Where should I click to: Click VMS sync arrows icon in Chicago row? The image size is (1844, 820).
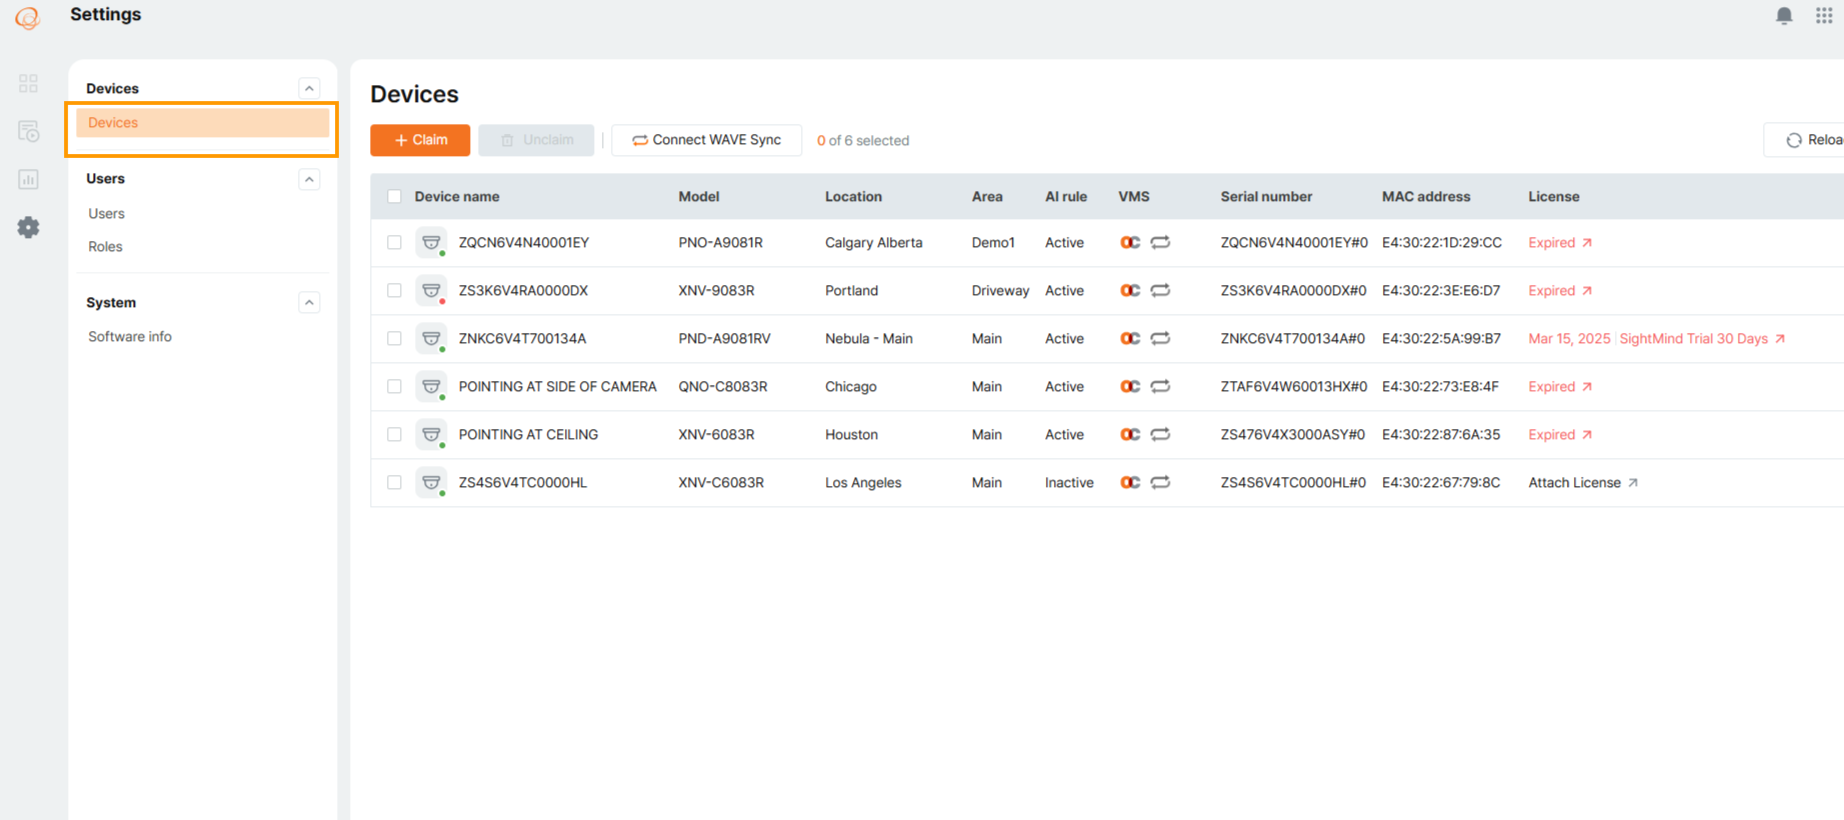[x=1160, y=386]
